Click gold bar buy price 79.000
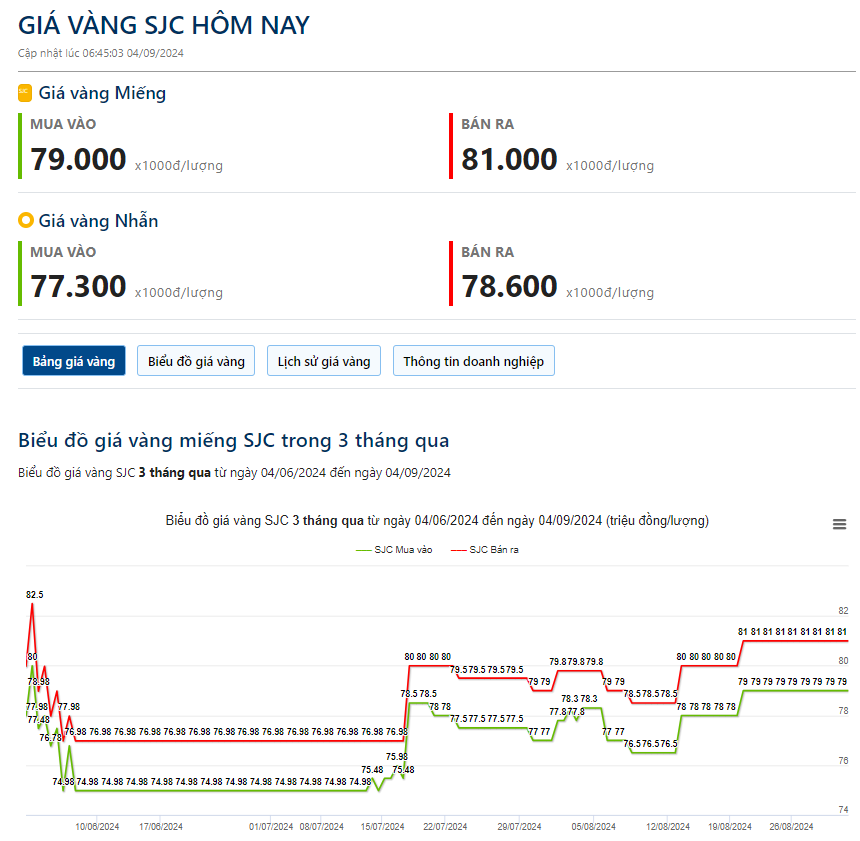The image size is (860, 841). [x=78, y=159]
